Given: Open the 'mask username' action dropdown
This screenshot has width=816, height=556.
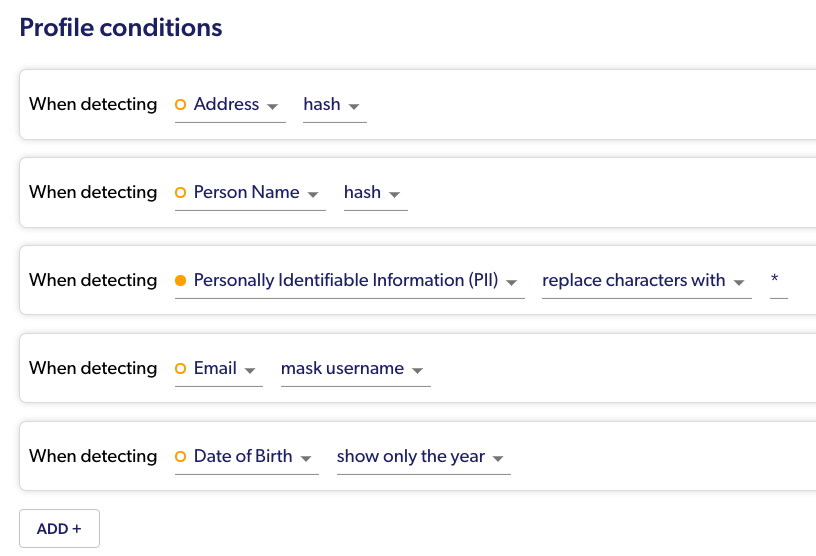Looking at the screenshot, I should click(354, 369).
